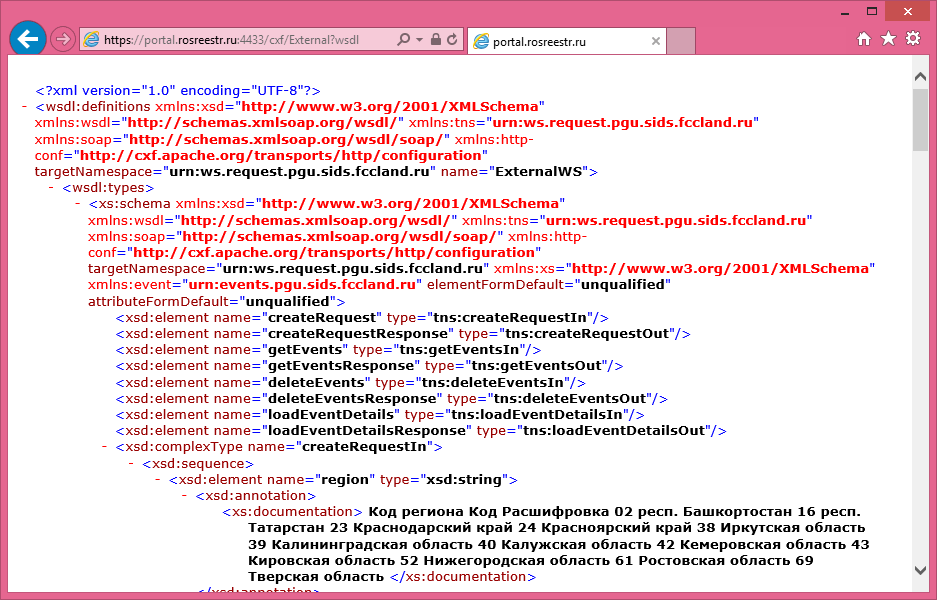937x600 pixels.
Task: Close the portal.rosreestr.ru tab
Action: point(656,41)
